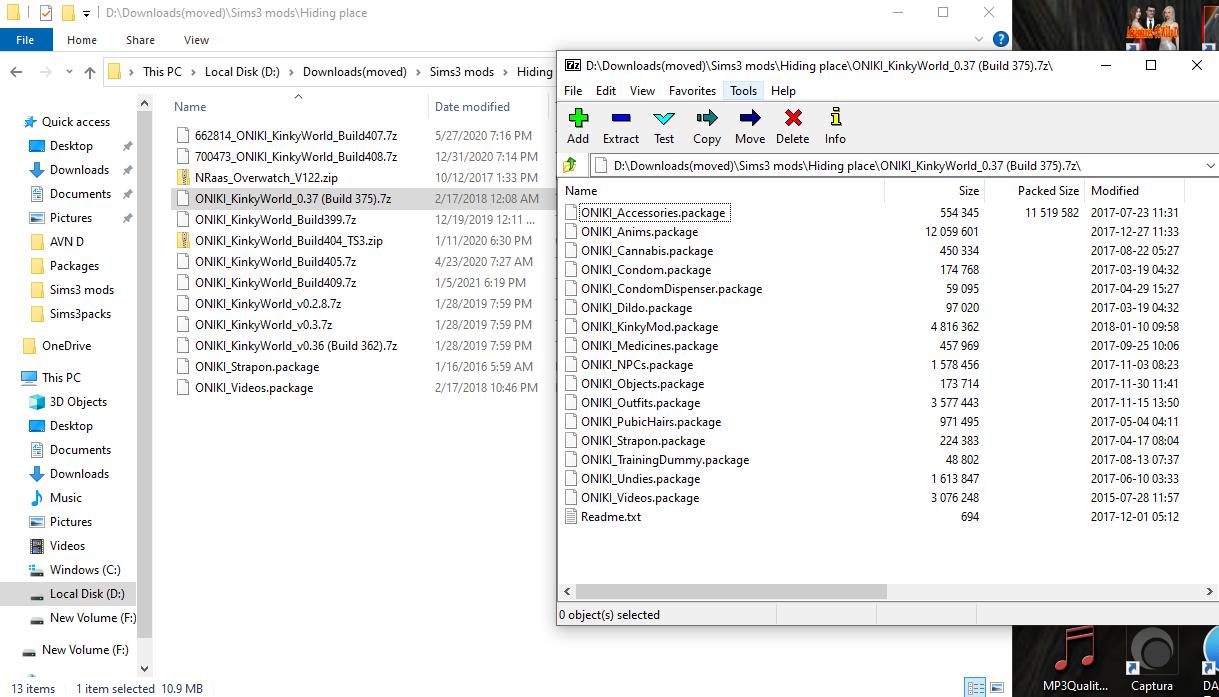
Task: Sort 7-Zip list by Name column
Action: 581,190
